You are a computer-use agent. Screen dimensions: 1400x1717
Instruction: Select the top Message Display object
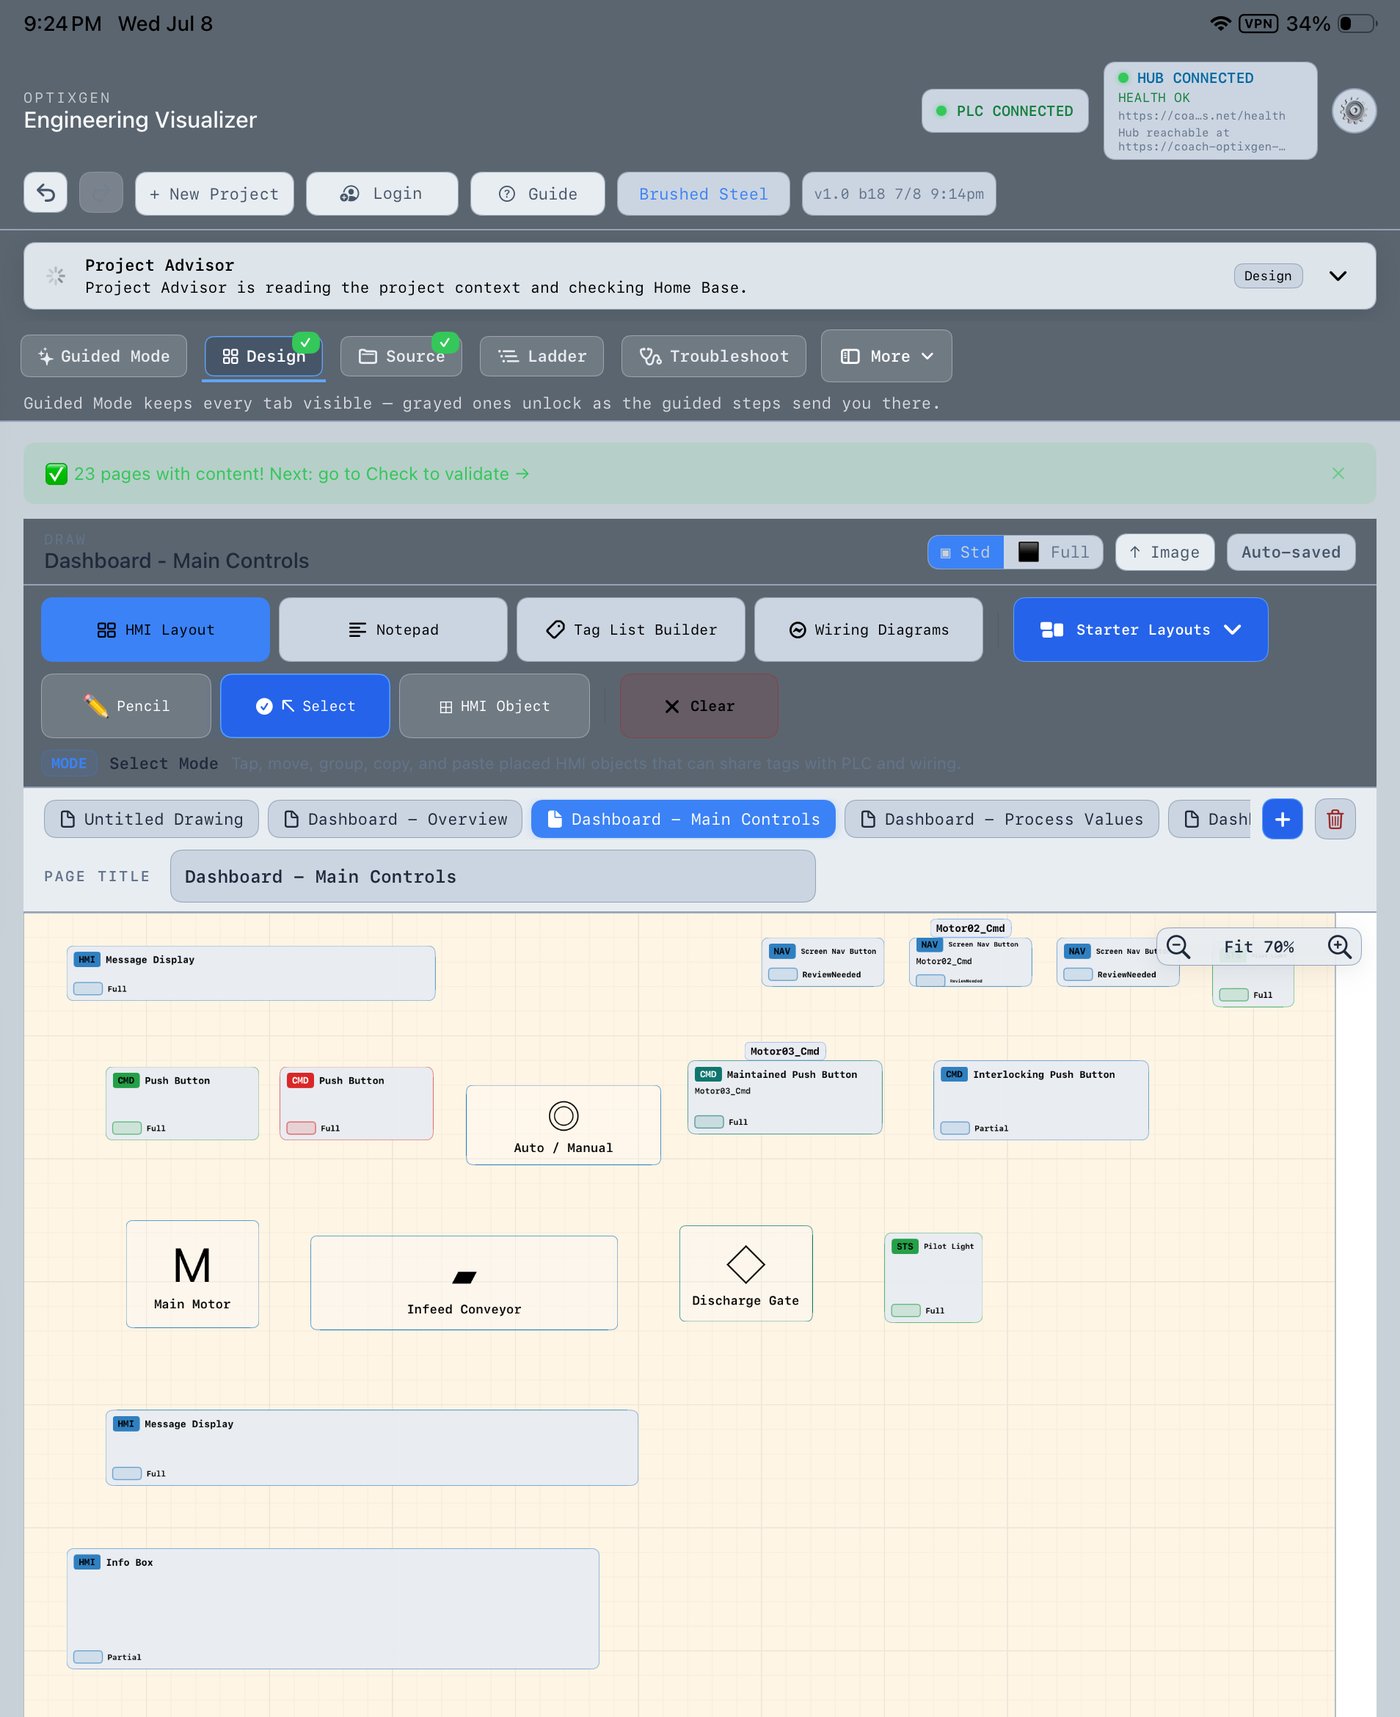click(251, 973)
